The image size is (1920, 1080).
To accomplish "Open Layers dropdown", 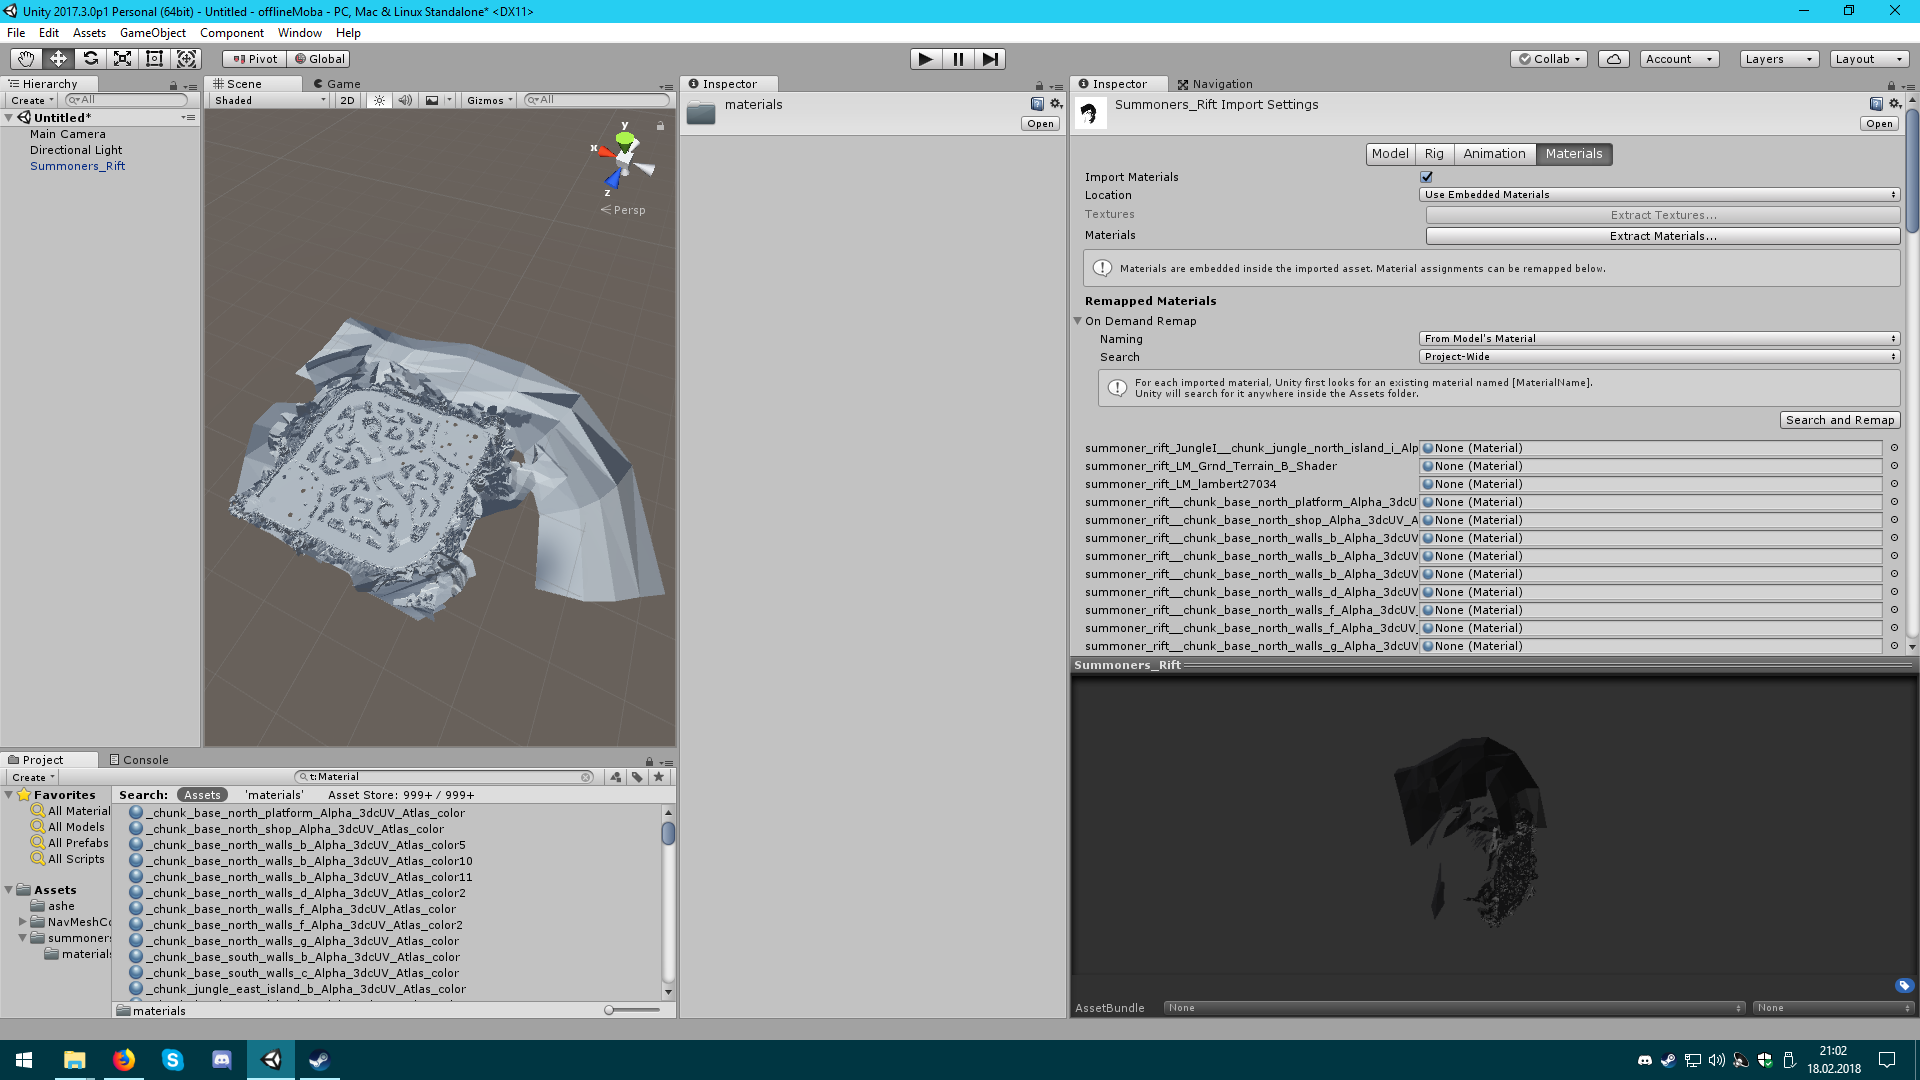I will pos(1778,59).
